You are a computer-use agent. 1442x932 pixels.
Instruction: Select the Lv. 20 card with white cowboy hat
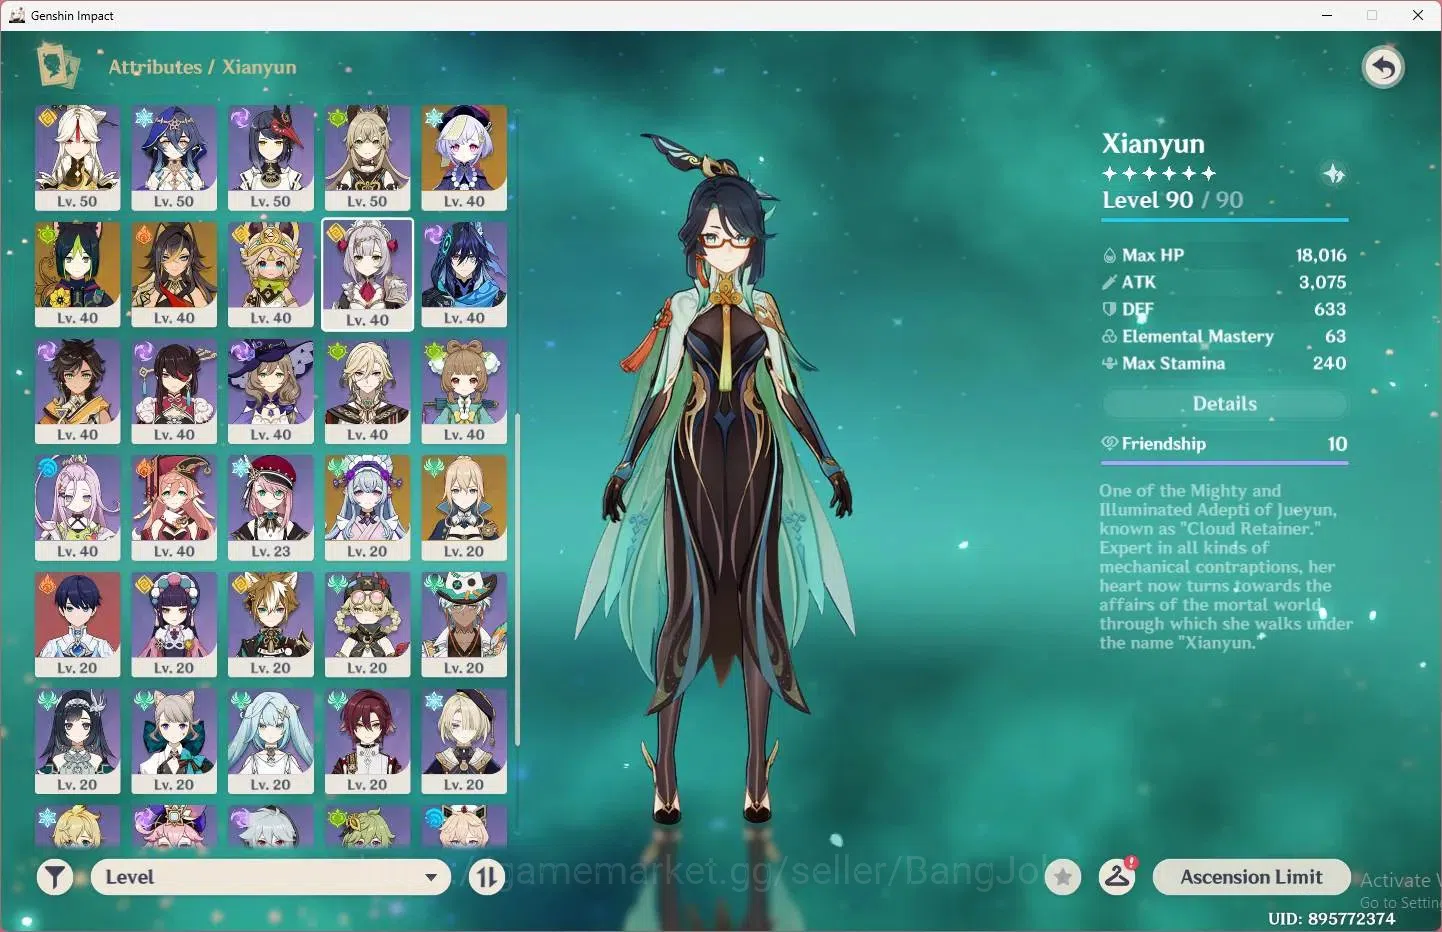click(464, 625)
